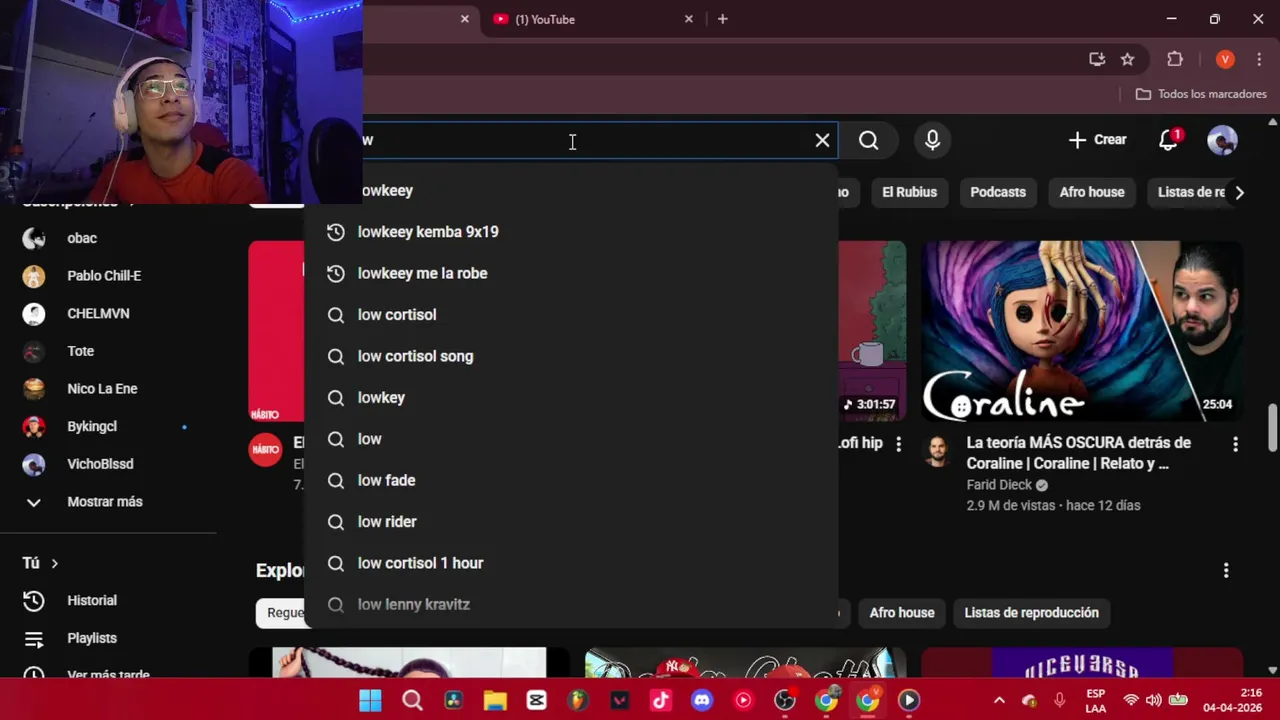Open the Explore section options menu
This screenshot has width=1280, height=720.
tap(1226, 571)
